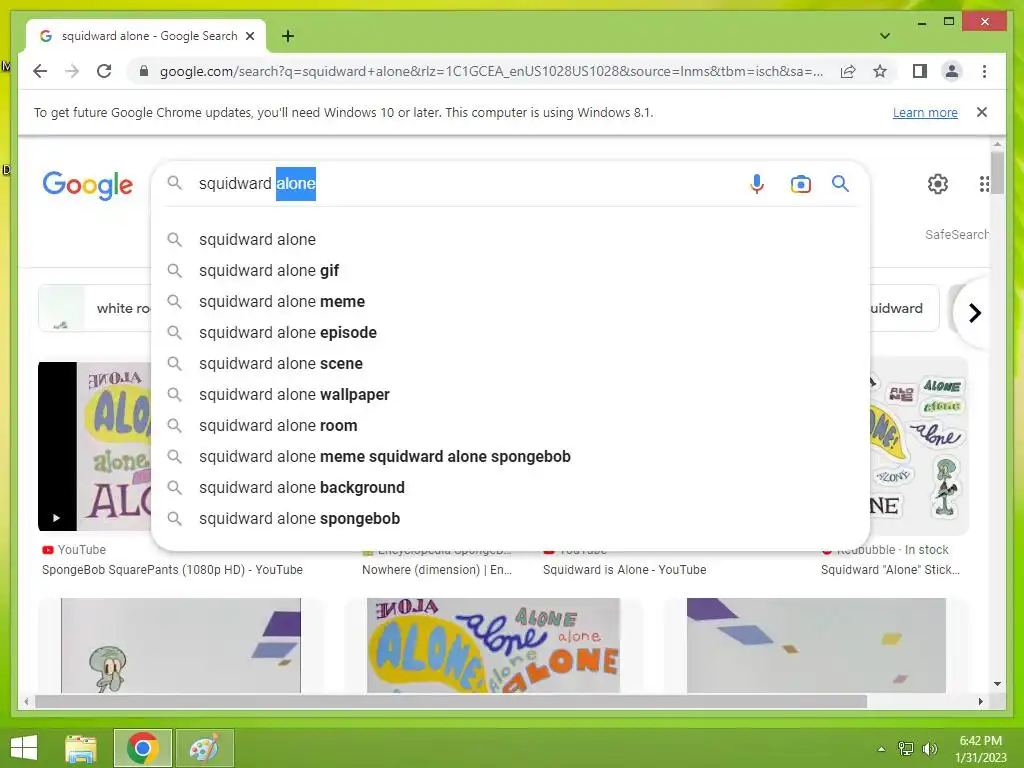Select the 'white room' filter chip

pyautogui.click(x=95, y=308)
